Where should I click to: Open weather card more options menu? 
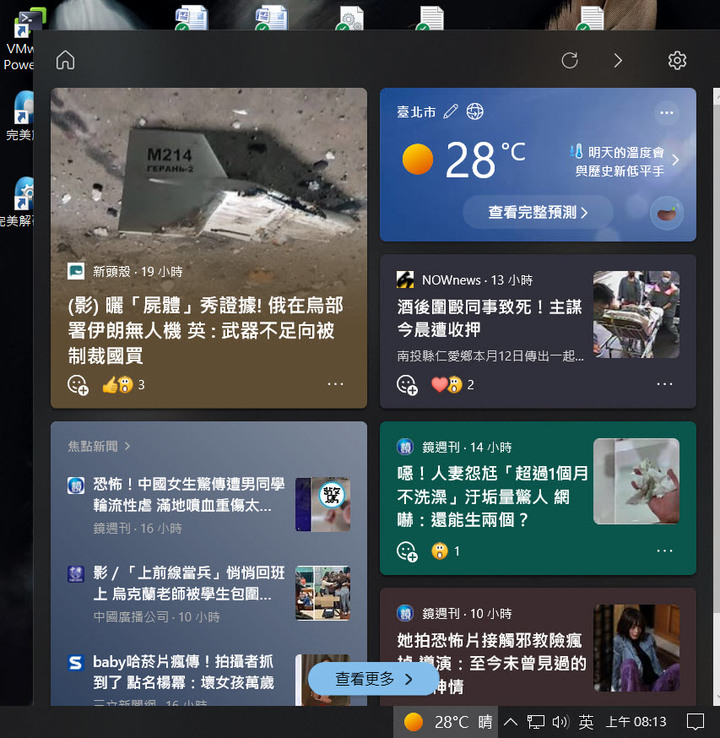666,112
